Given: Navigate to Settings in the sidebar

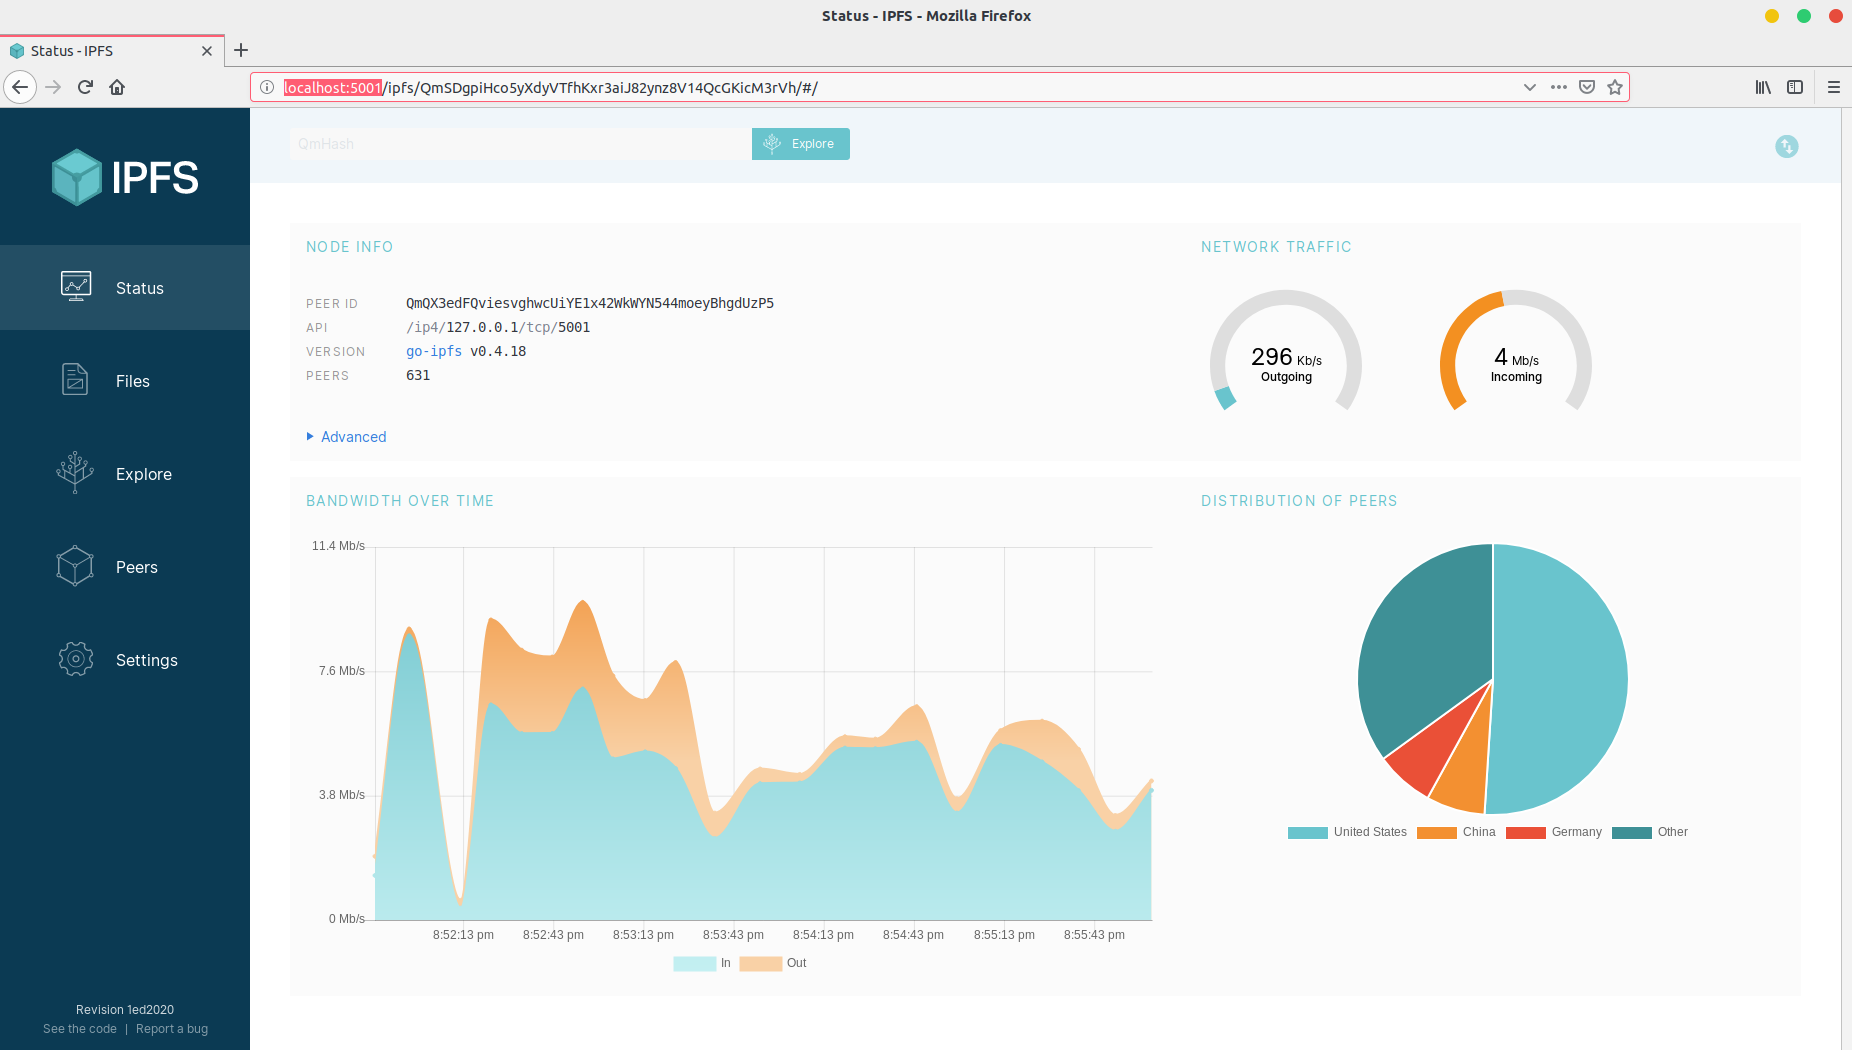Looking at the screenshot, I should (125, 659).
